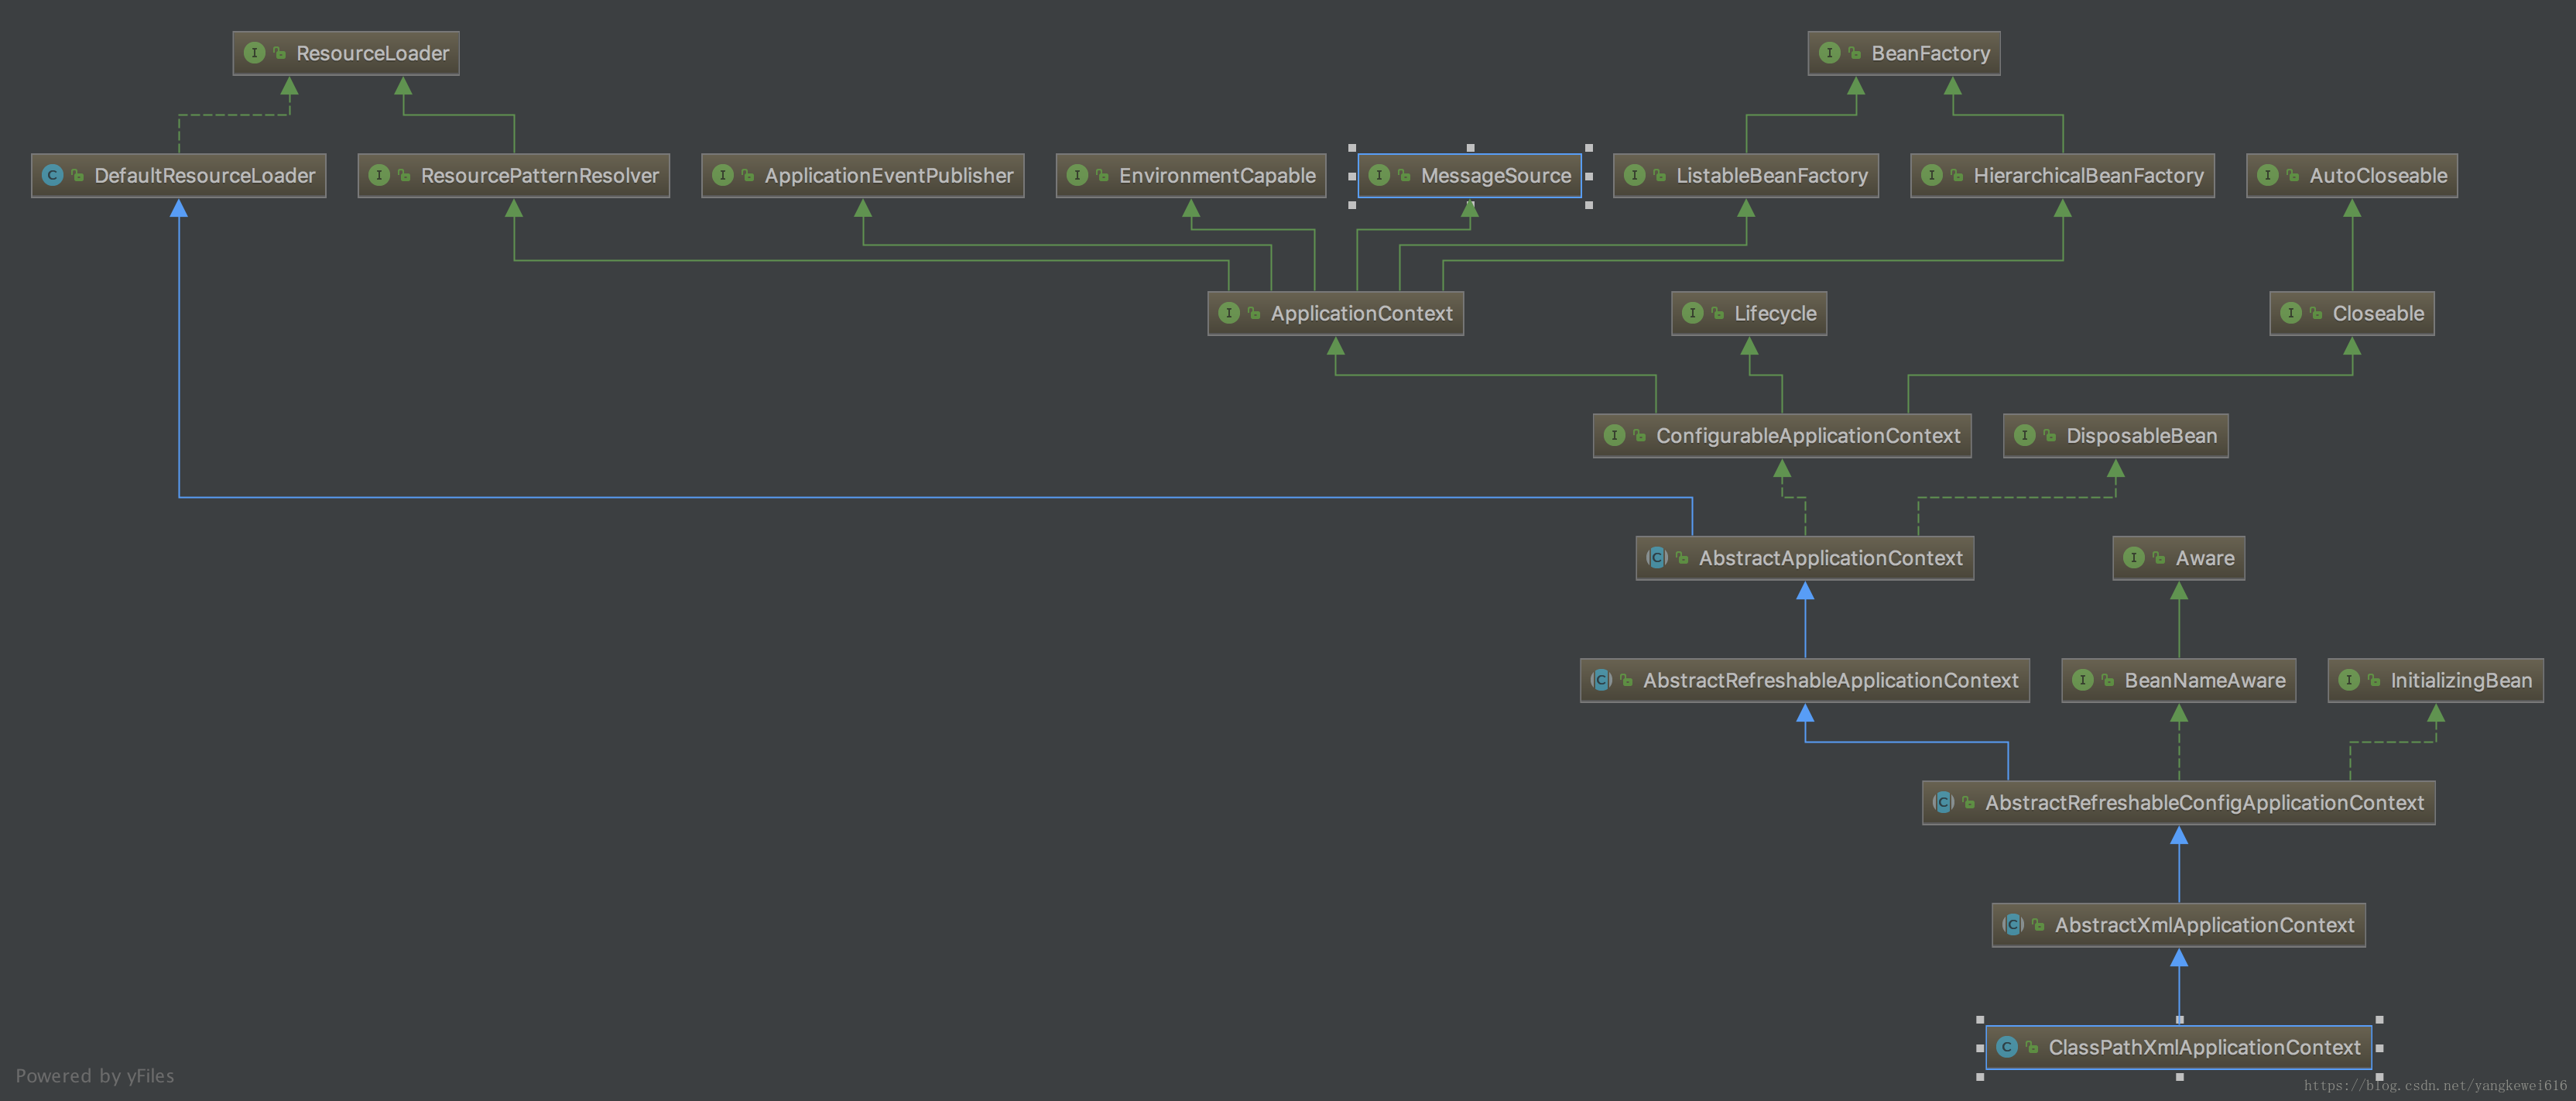Click visibility lock icon on MessageSource

[1404, 175]
